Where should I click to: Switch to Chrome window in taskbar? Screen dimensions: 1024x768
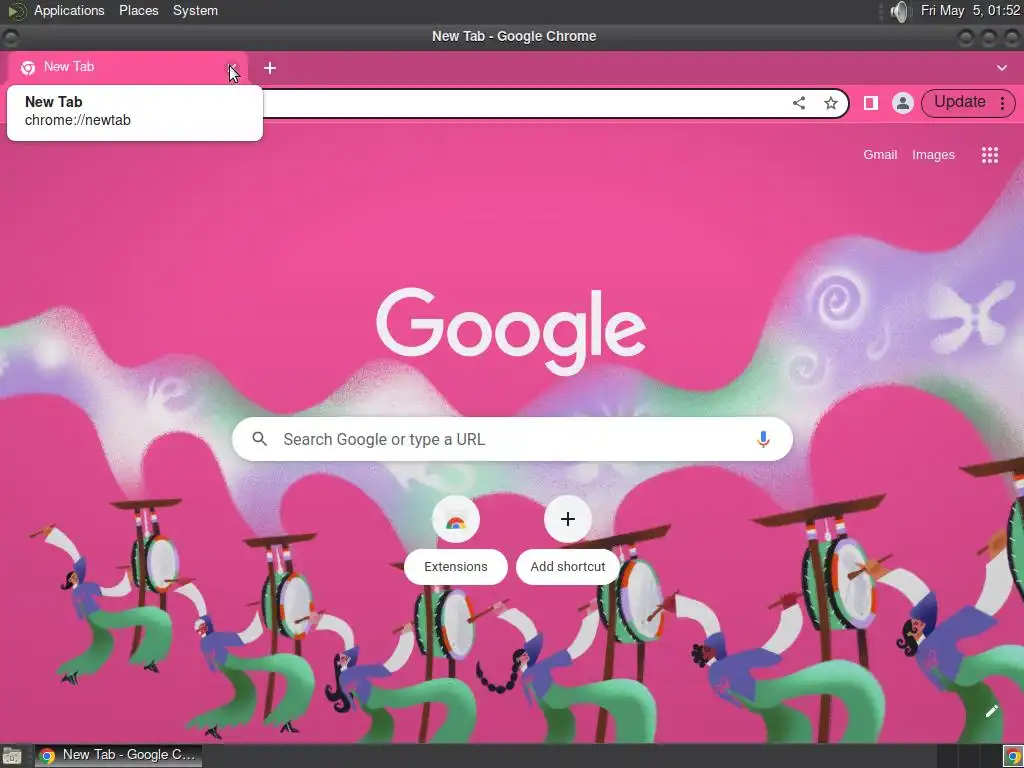119,755
